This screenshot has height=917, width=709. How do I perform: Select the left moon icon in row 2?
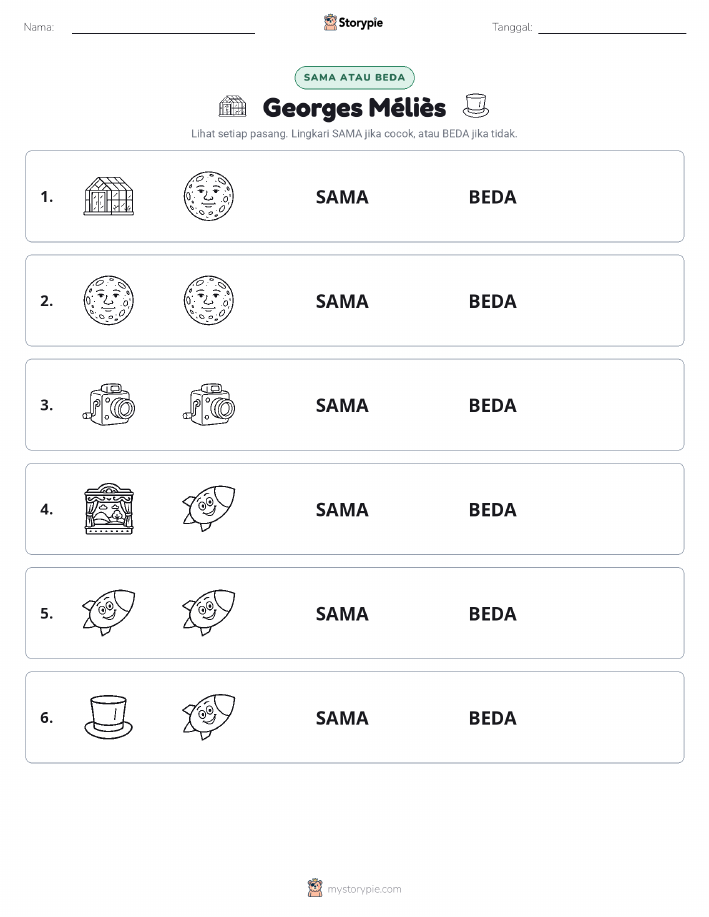(109, 301)
